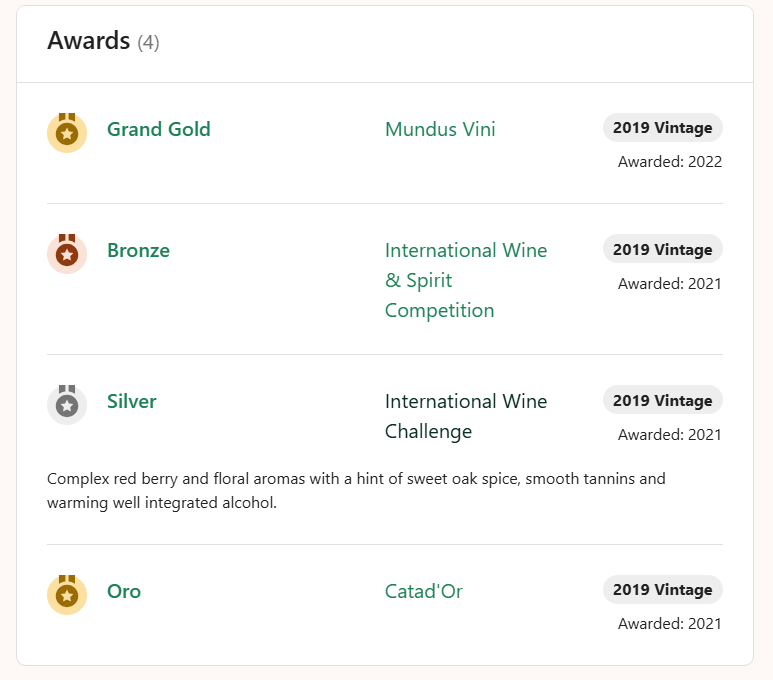Follow the Catad'Or competition link

click(x=424, y=591)
